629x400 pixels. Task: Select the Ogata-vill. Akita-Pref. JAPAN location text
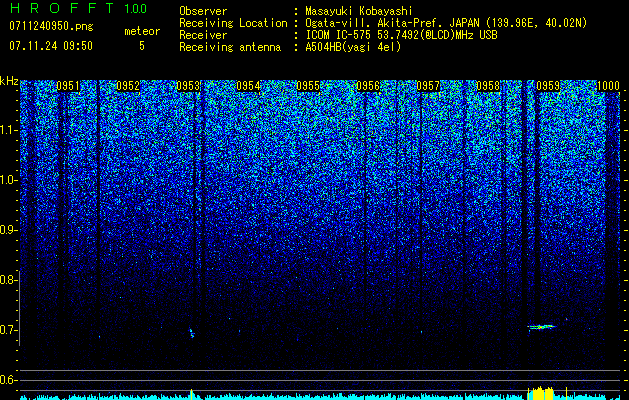tap(446, 23)
